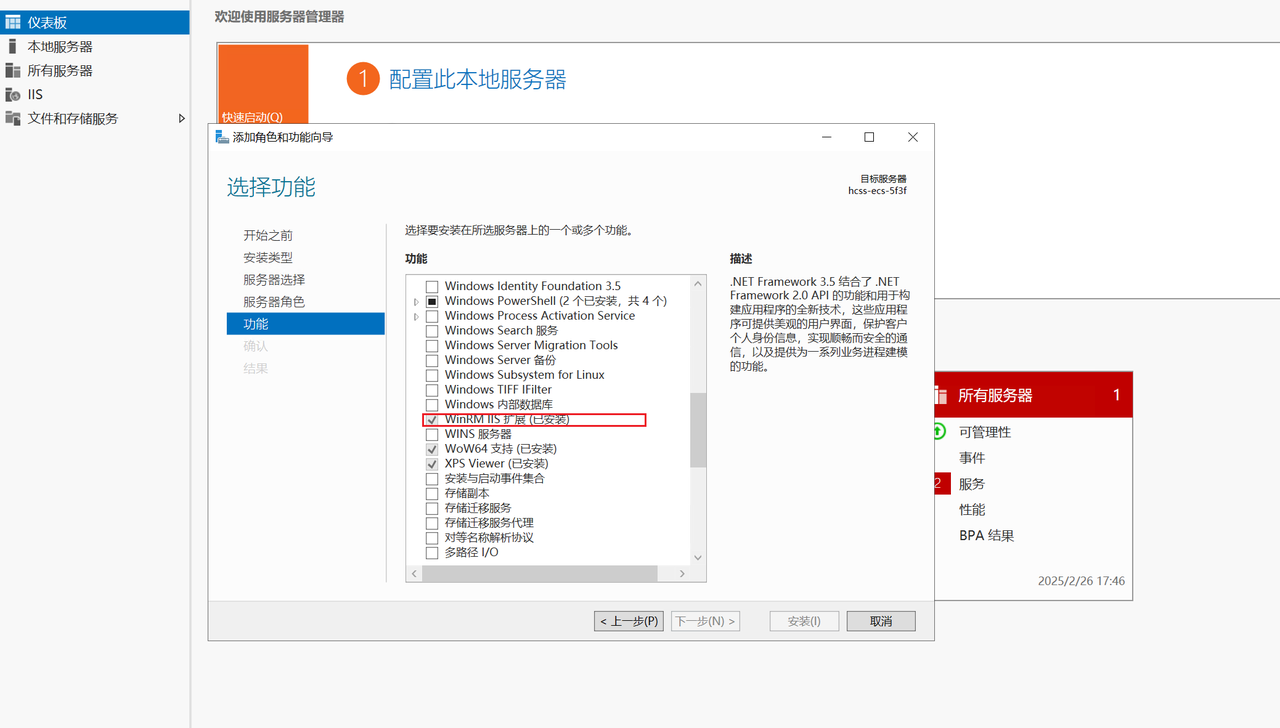Open 性能 in the 所有服务器 tile
Image resolution: width=1280 pixels, height=728 pixels.
tap(972, 510)
